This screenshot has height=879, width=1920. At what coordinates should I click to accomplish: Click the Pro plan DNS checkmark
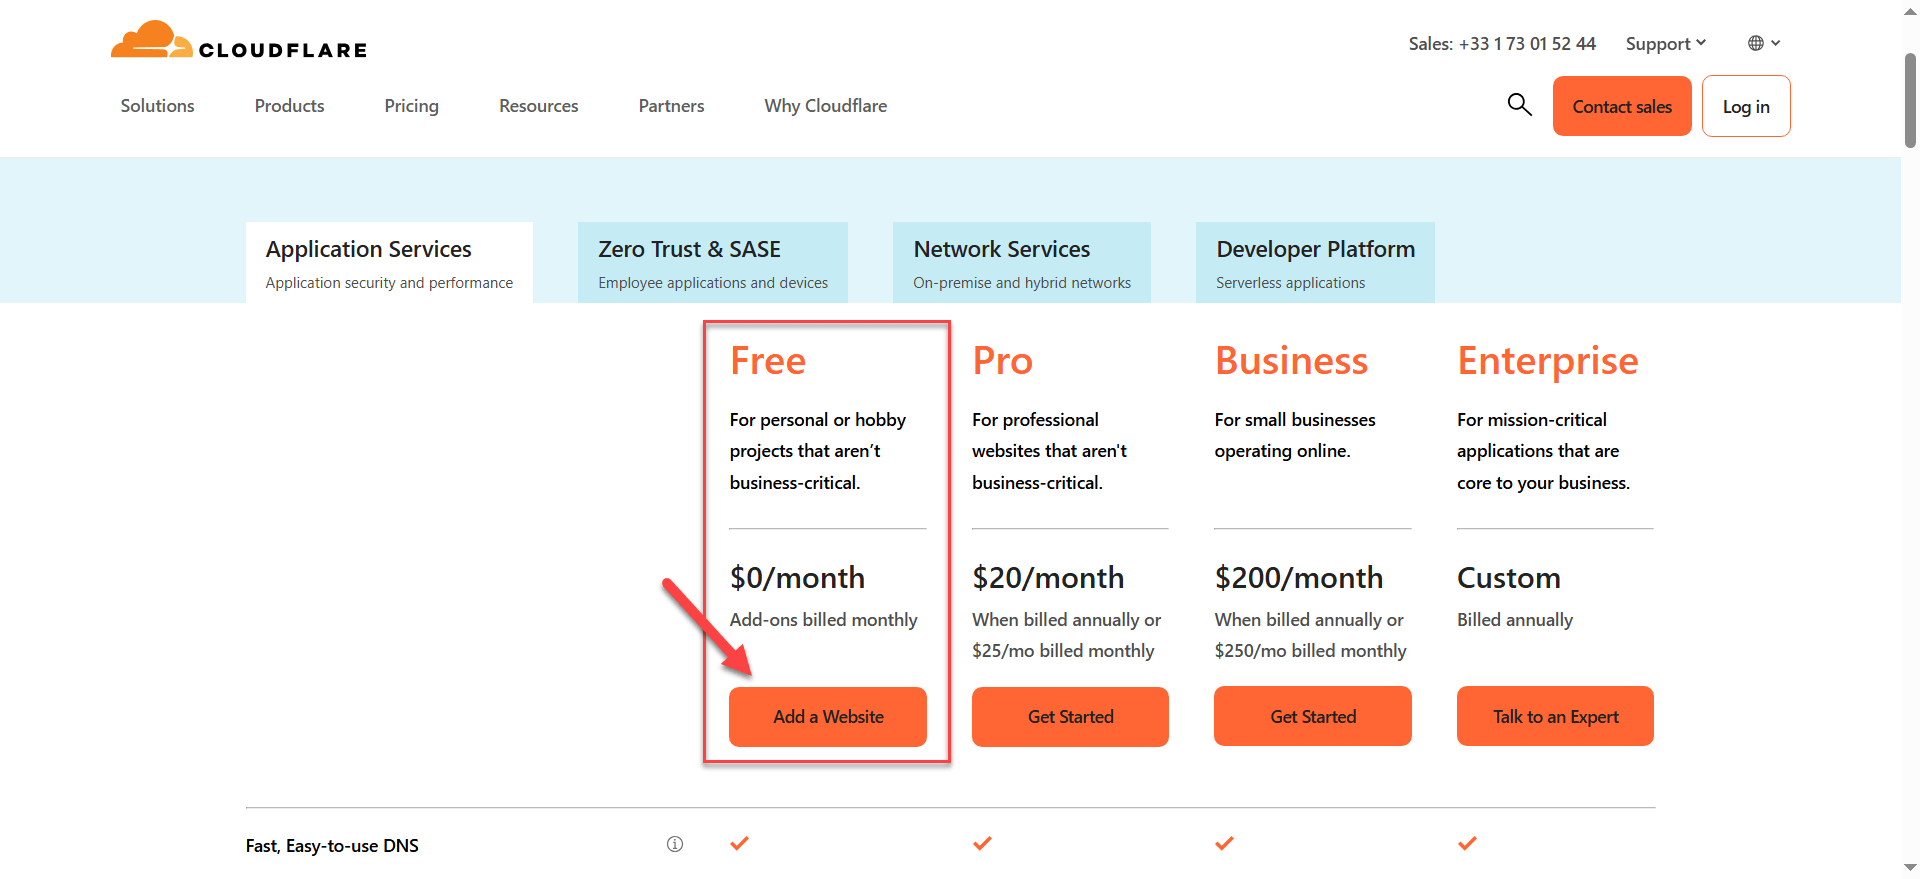[x=982, y=843]
